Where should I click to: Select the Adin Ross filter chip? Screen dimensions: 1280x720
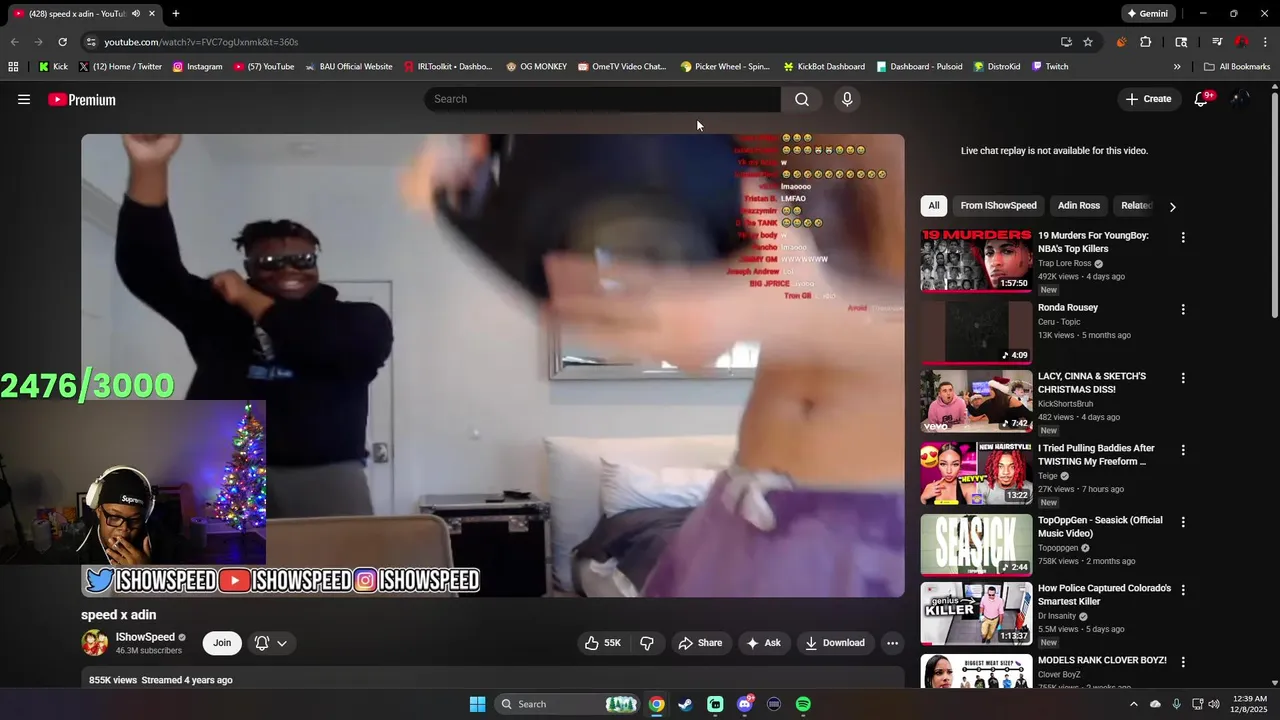pos(1079,206)
